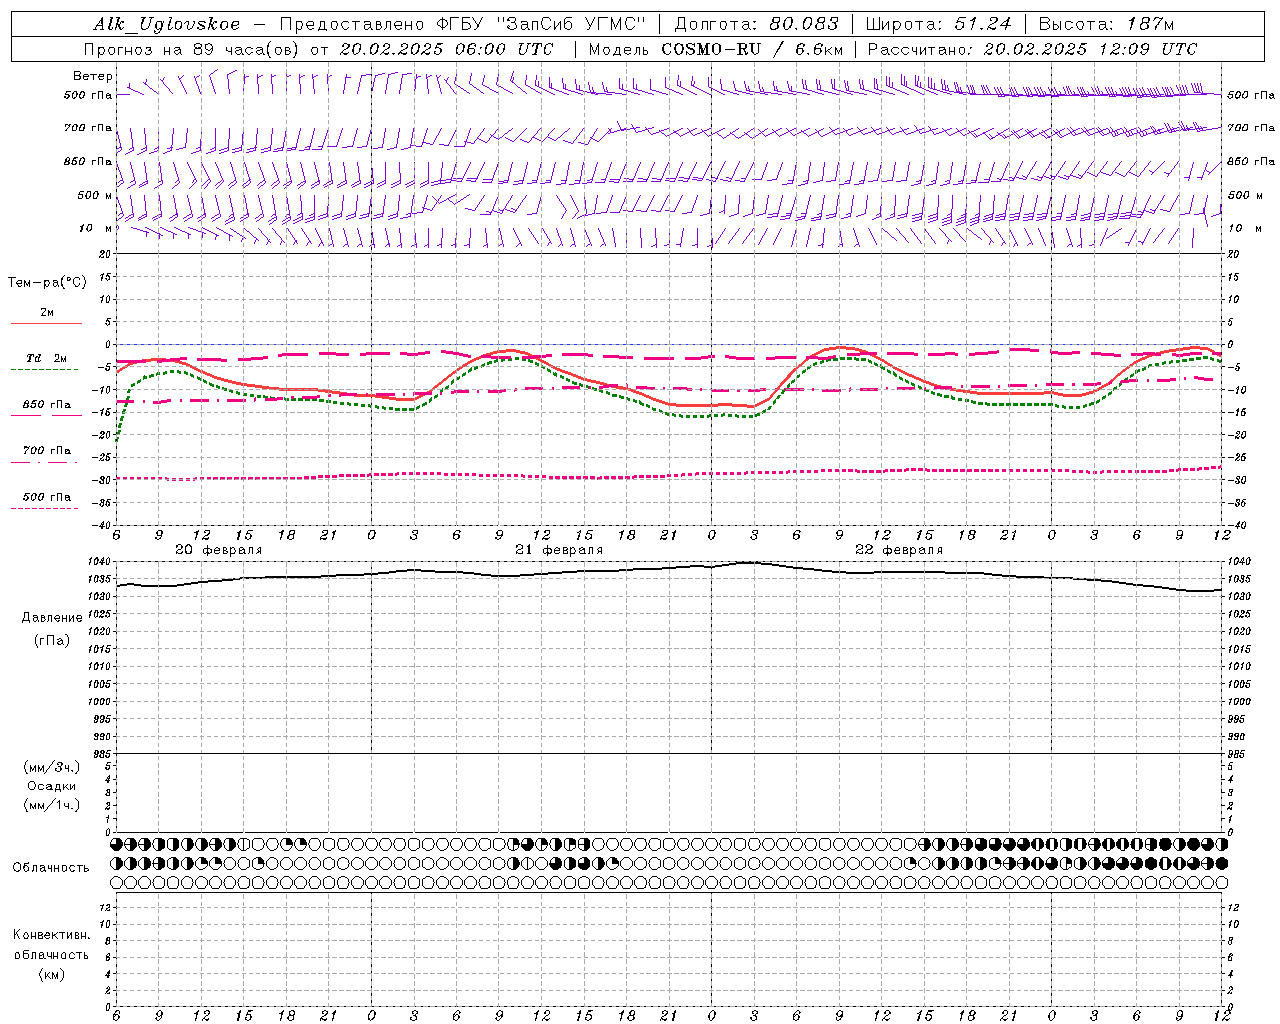Click the 'Модель COSMO-RU / 6.6км' text
This screenshot has height=1024, width=1280.
coord(715,49)
